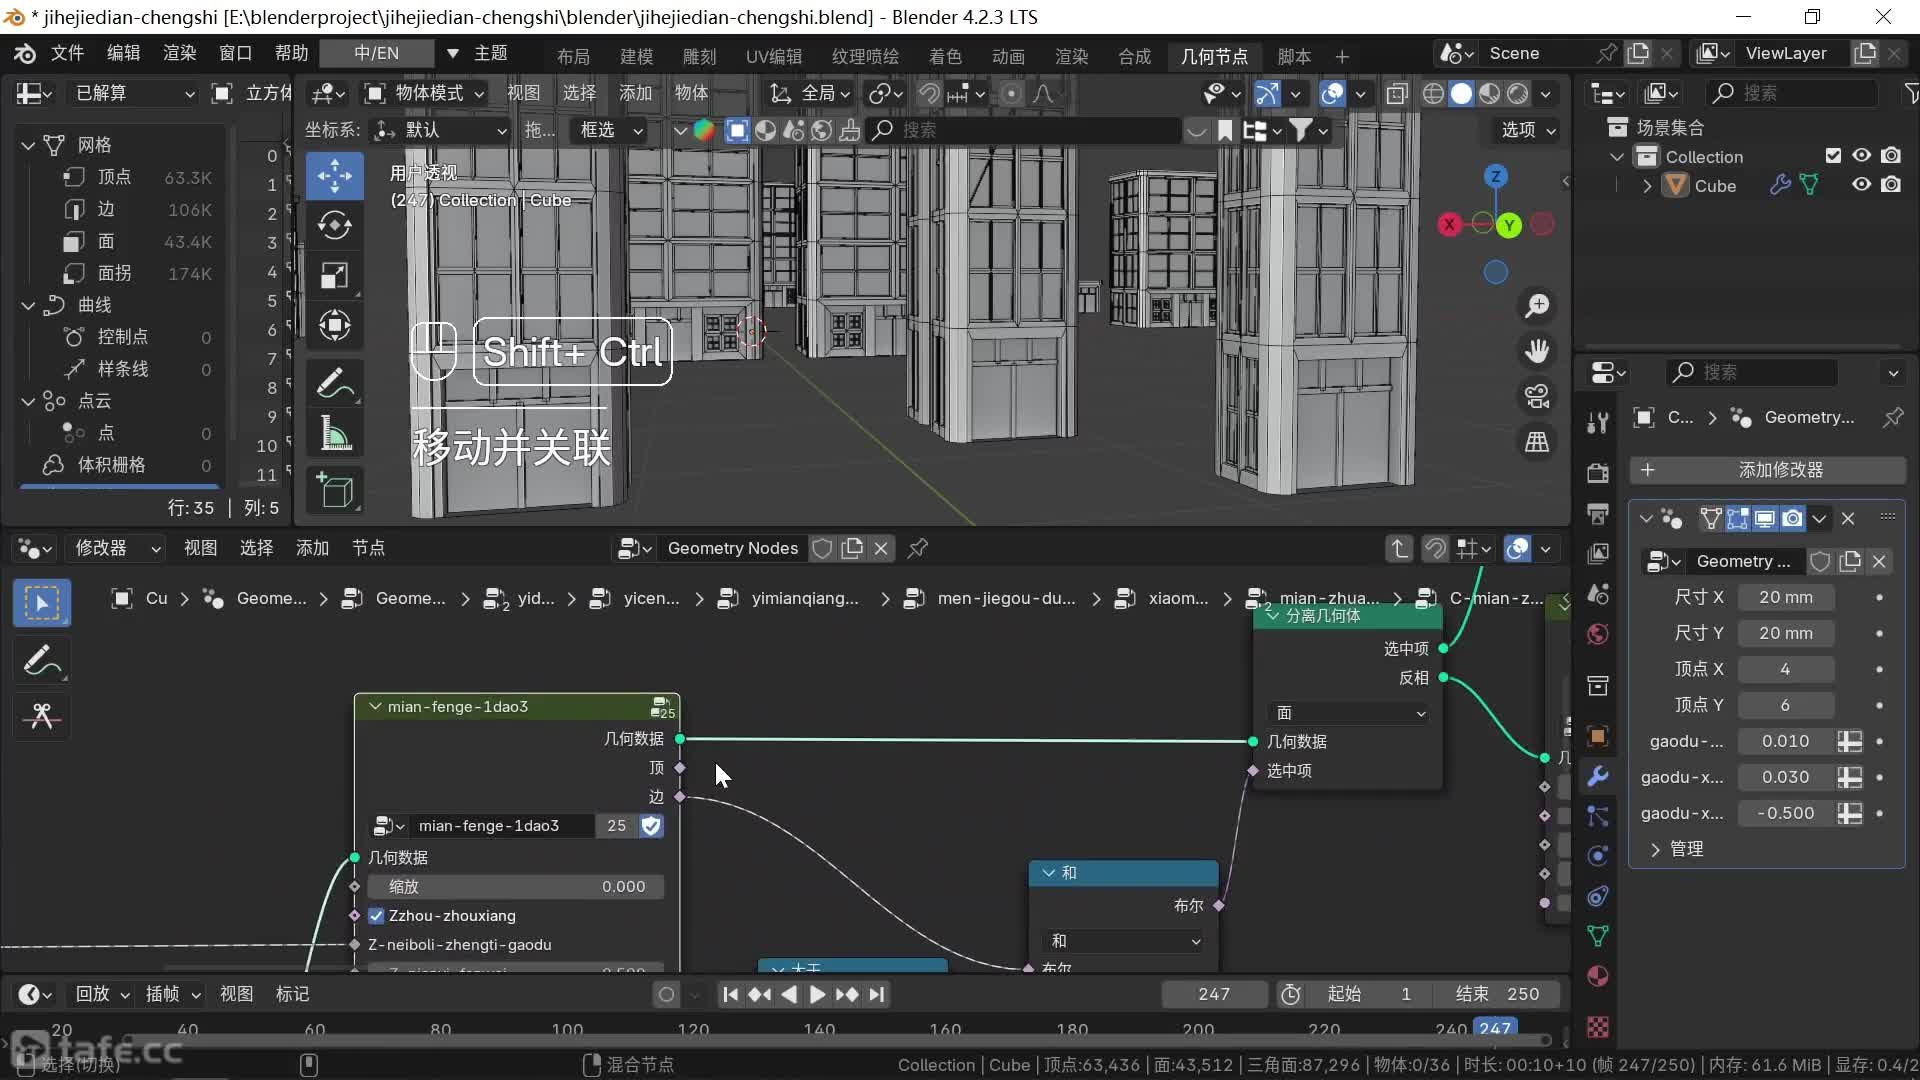
Task: Pin the Geometry Nodes tree
Action: [917, 548]
